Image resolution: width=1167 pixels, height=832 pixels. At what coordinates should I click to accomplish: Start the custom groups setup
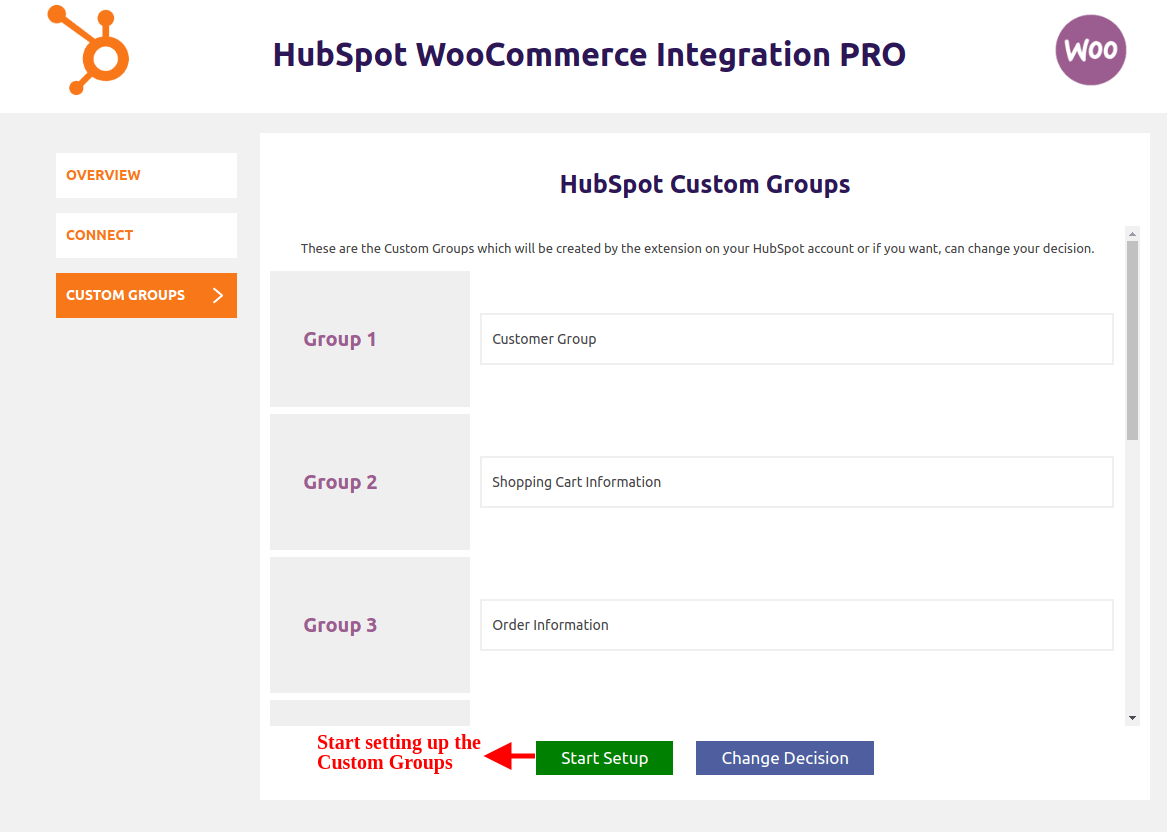[x=604, y=758]
